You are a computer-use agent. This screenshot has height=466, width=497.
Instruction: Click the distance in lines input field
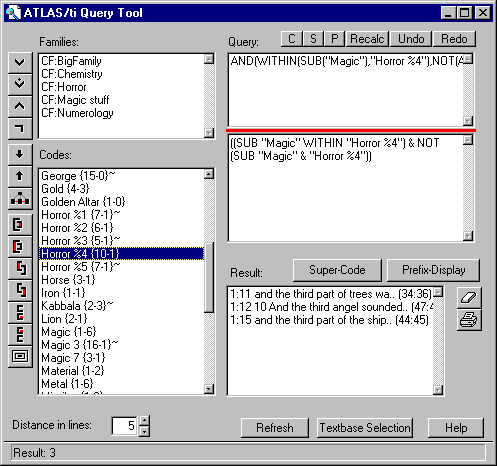125,426
